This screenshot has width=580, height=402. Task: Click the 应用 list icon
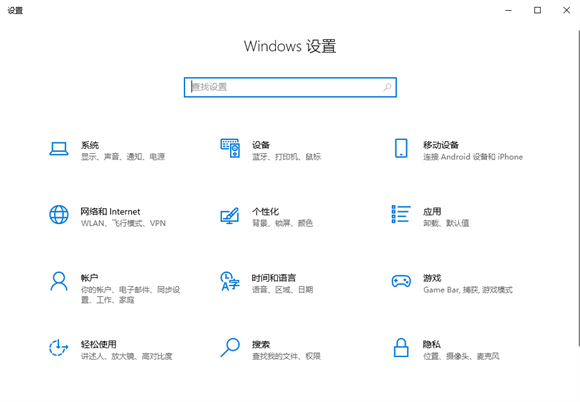pos(401,214)
